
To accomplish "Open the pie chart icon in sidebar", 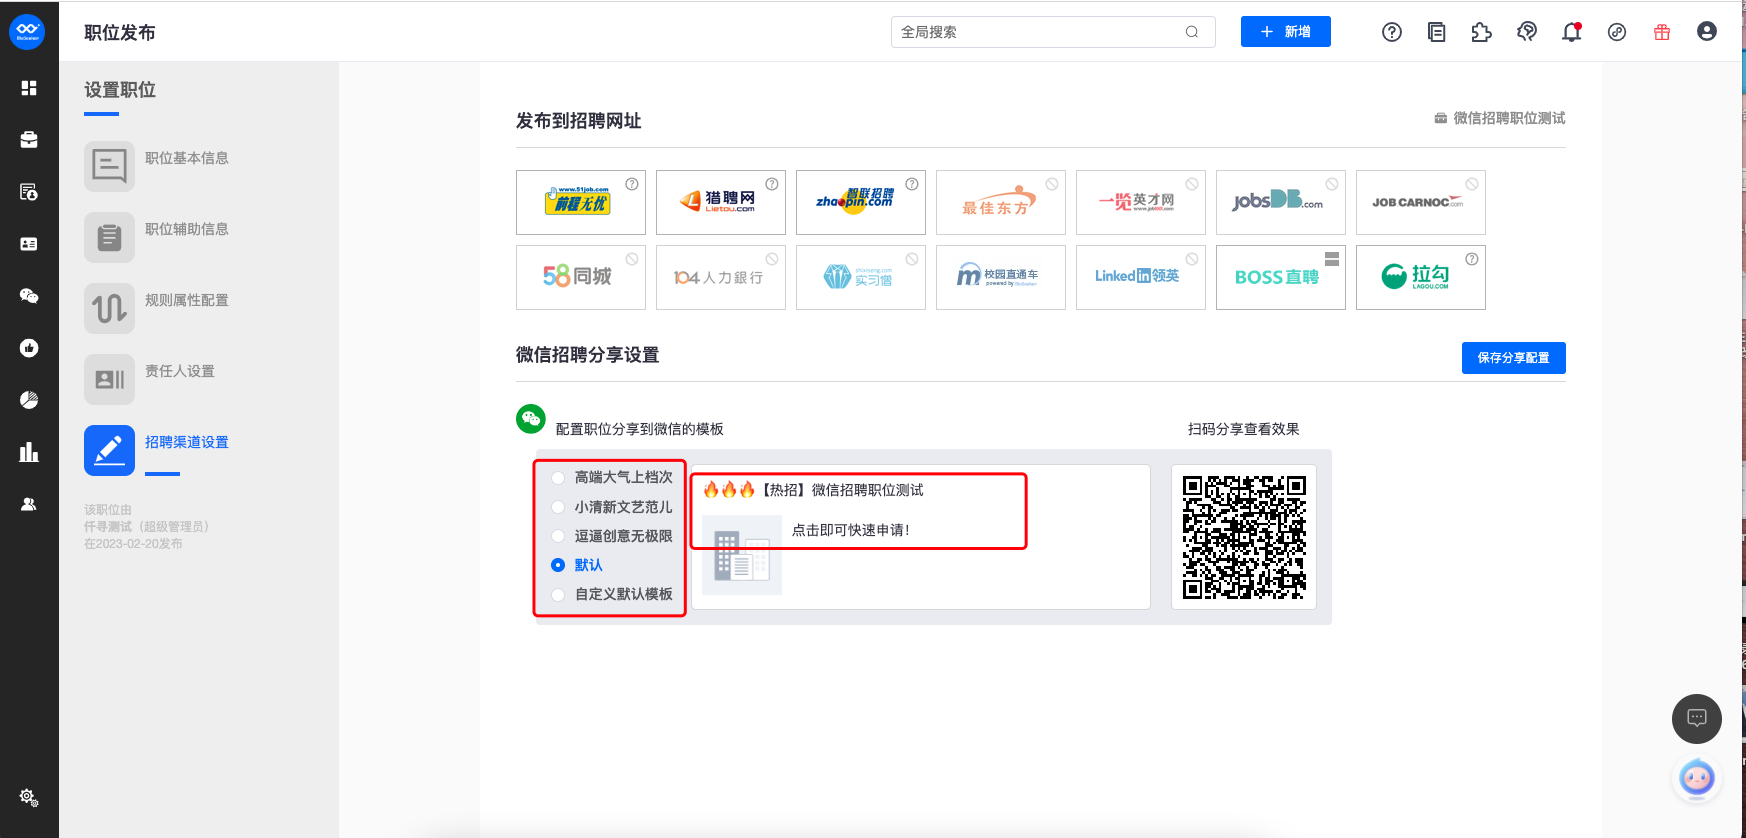I will pyautogui.click(x=29, y=400).
